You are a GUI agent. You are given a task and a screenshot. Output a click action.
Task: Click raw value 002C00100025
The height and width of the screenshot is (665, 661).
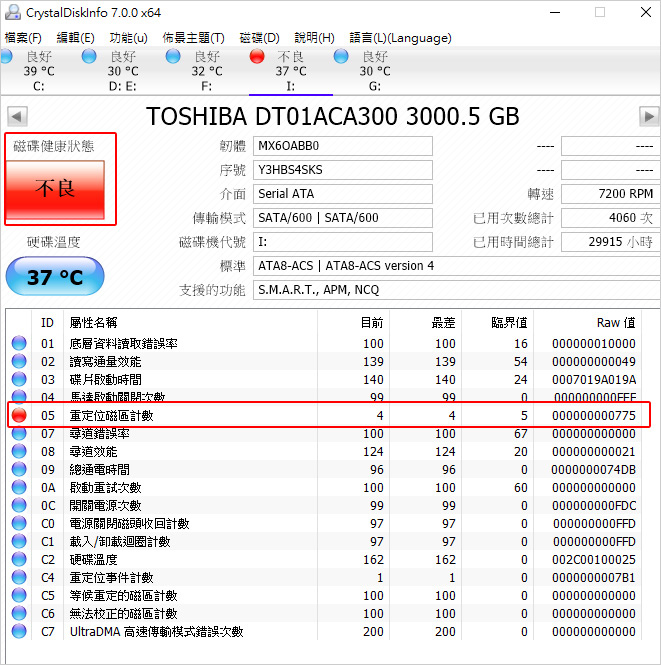(594, 560)
